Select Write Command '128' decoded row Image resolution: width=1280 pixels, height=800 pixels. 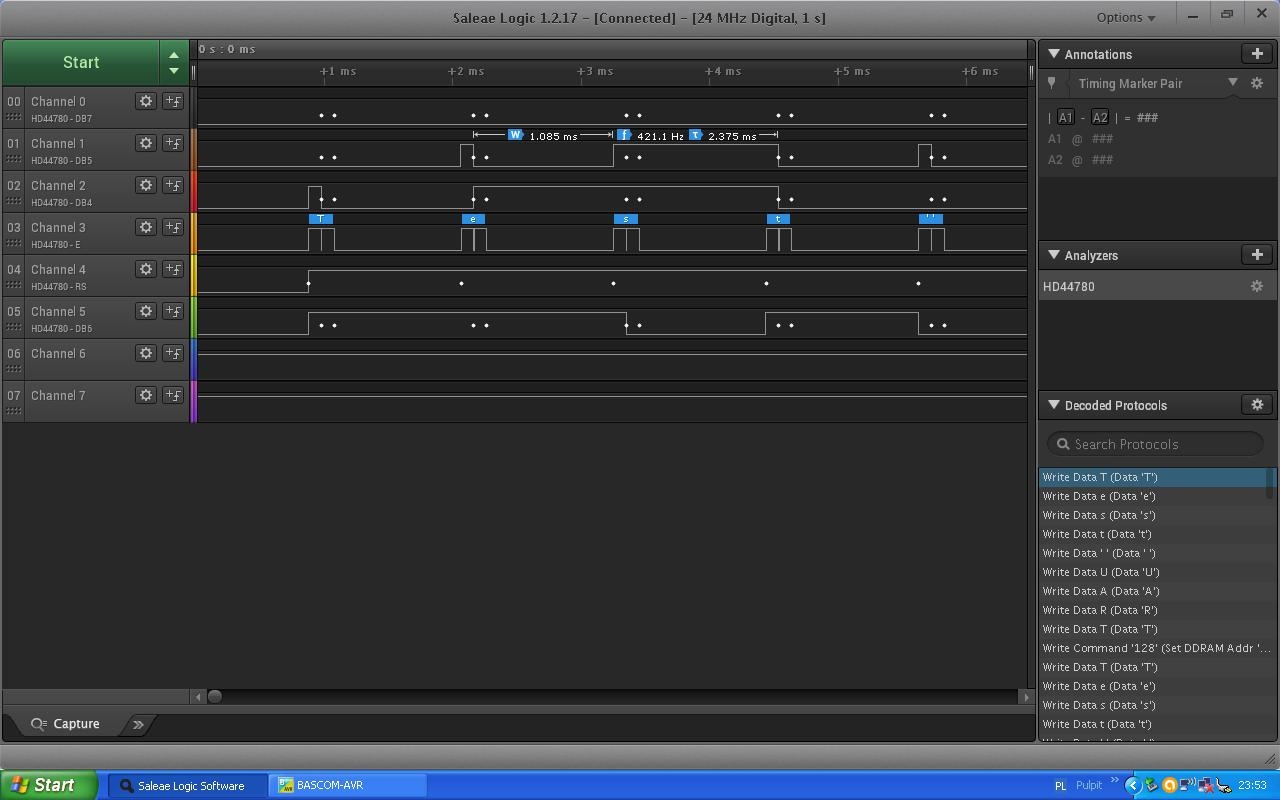[x=1153, y=648]
